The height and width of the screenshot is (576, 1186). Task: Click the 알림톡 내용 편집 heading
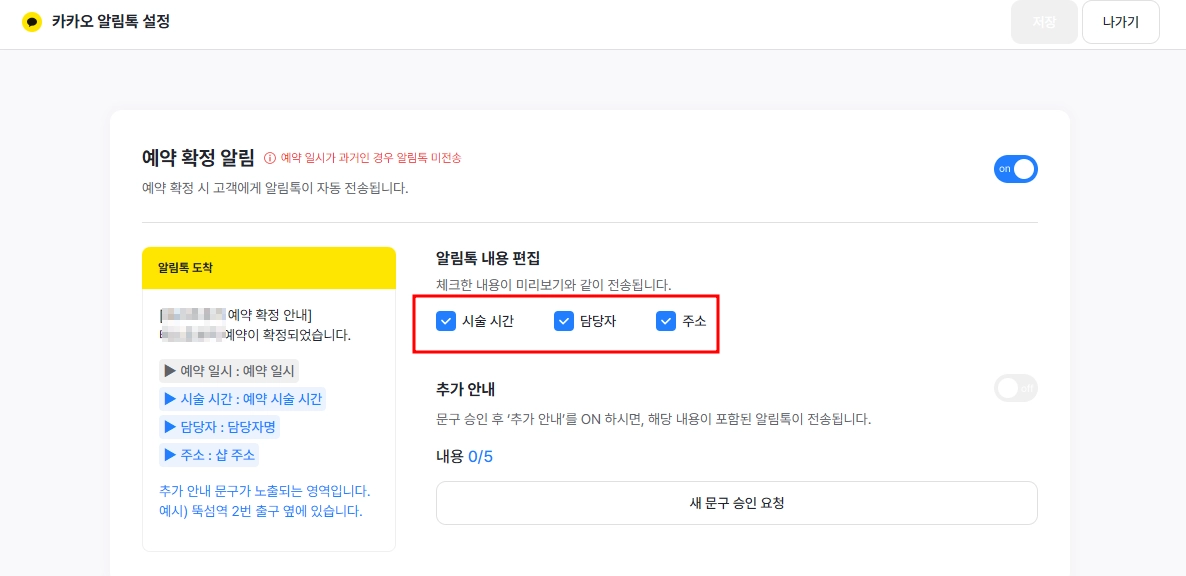(x=489, y=258)
